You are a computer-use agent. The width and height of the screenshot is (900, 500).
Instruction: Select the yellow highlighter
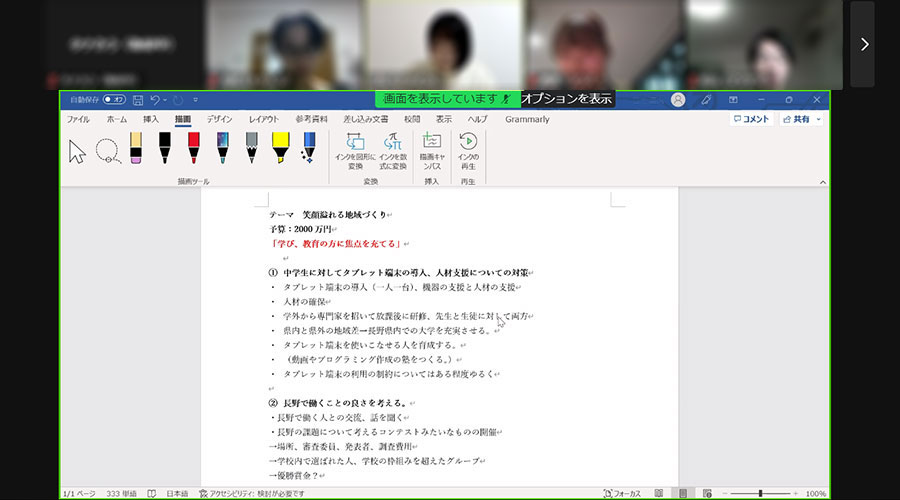point(280,149)
